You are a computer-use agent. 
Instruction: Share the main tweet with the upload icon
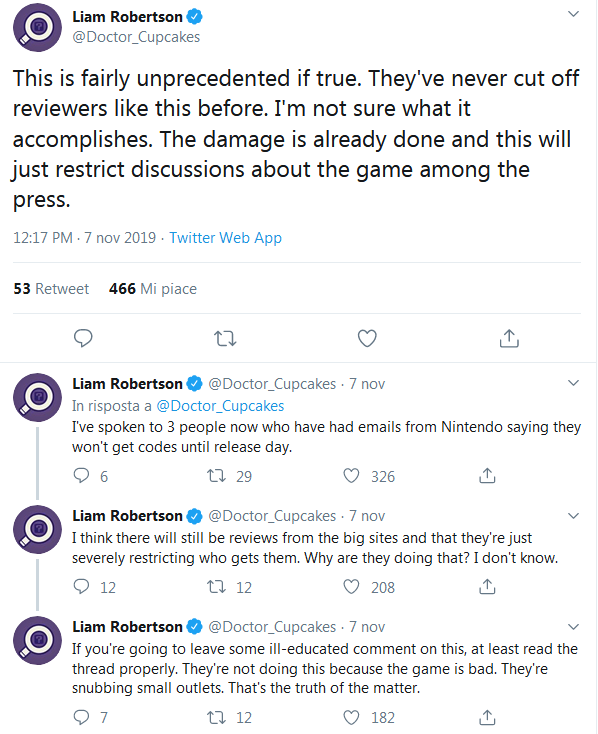pyautogui.click(x=509, y=338)
